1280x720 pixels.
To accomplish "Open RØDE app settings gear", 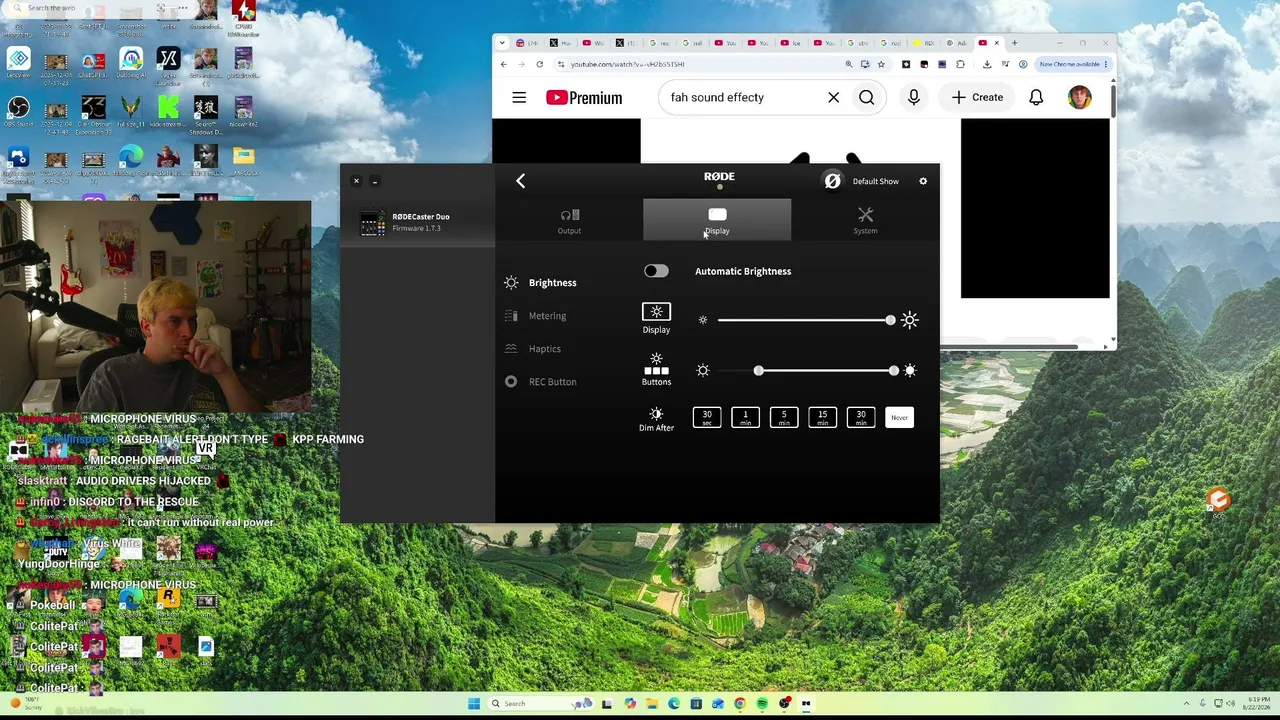I will (923, 181).
